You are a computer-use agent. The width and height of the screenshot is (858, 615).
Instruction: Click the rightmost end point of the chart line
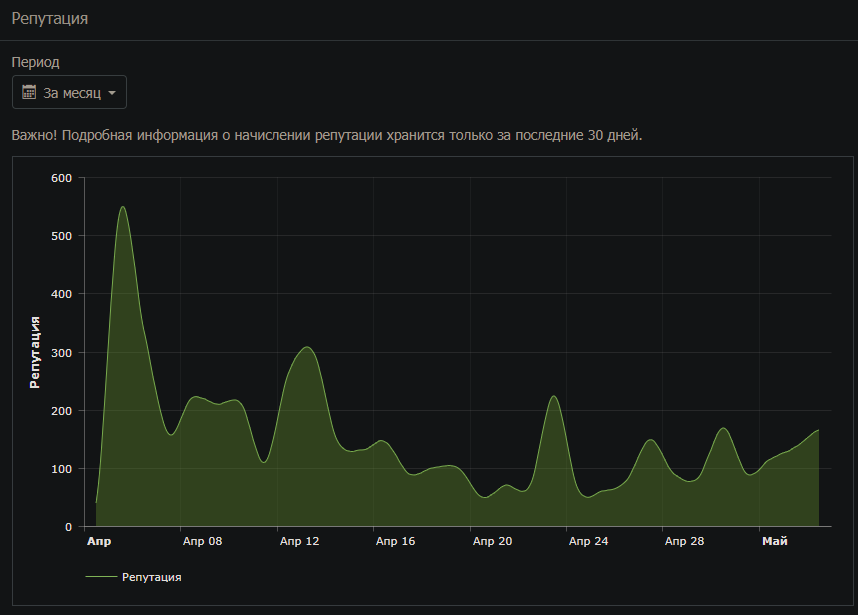[x=818, y=430]
